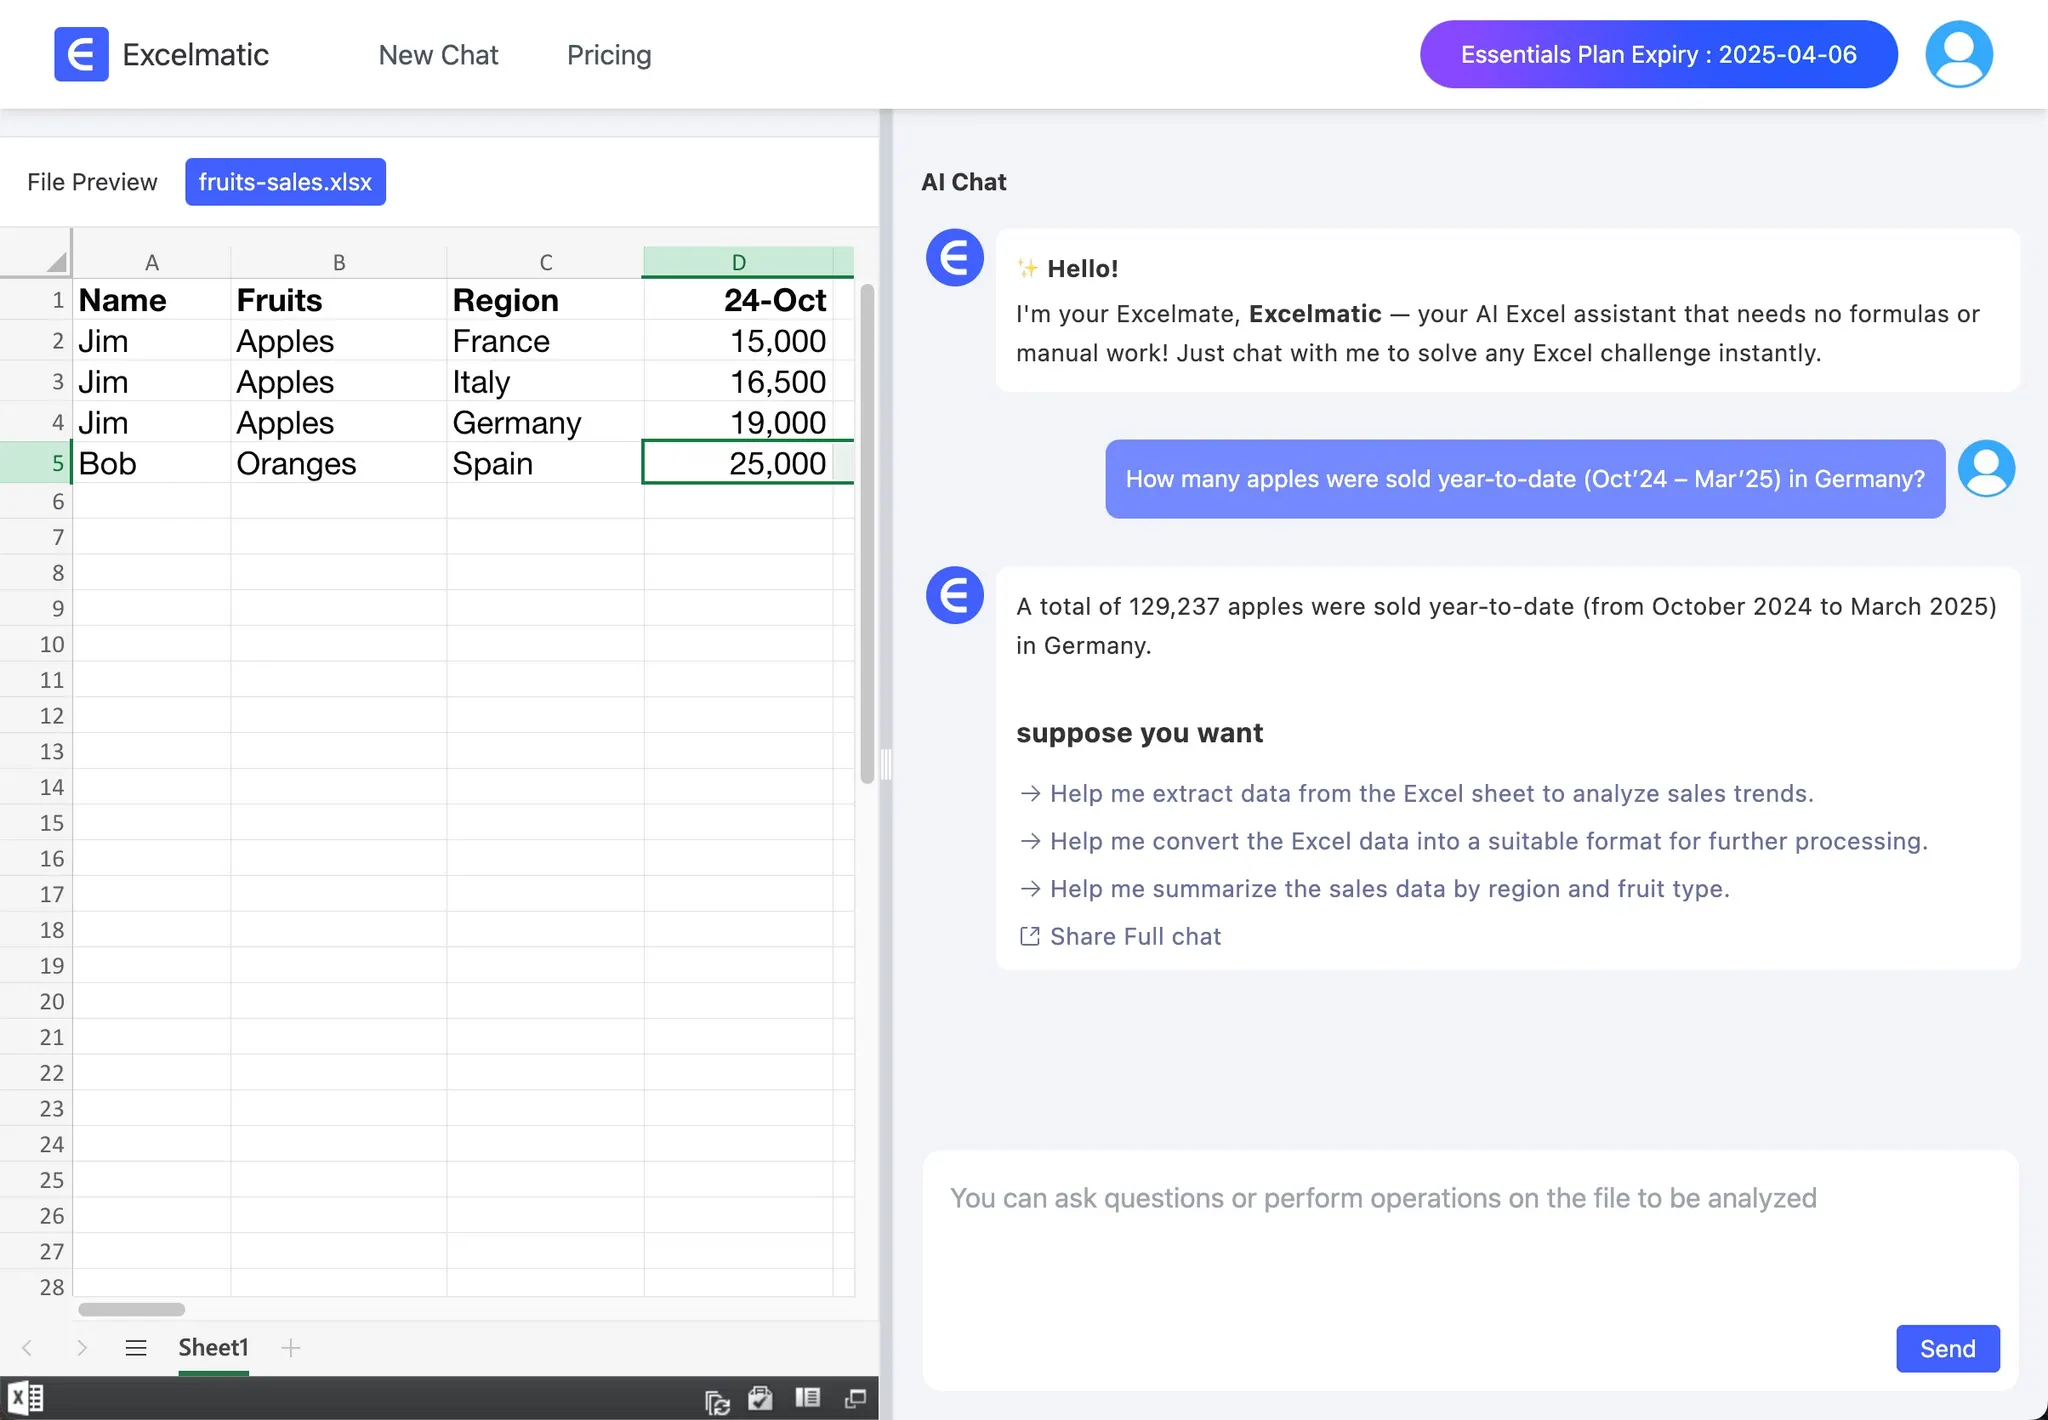Click the Excel file icon in status bar
Viewport: 2048px width, 1420px height.
pyautogui.click(x=27, y=1397)
